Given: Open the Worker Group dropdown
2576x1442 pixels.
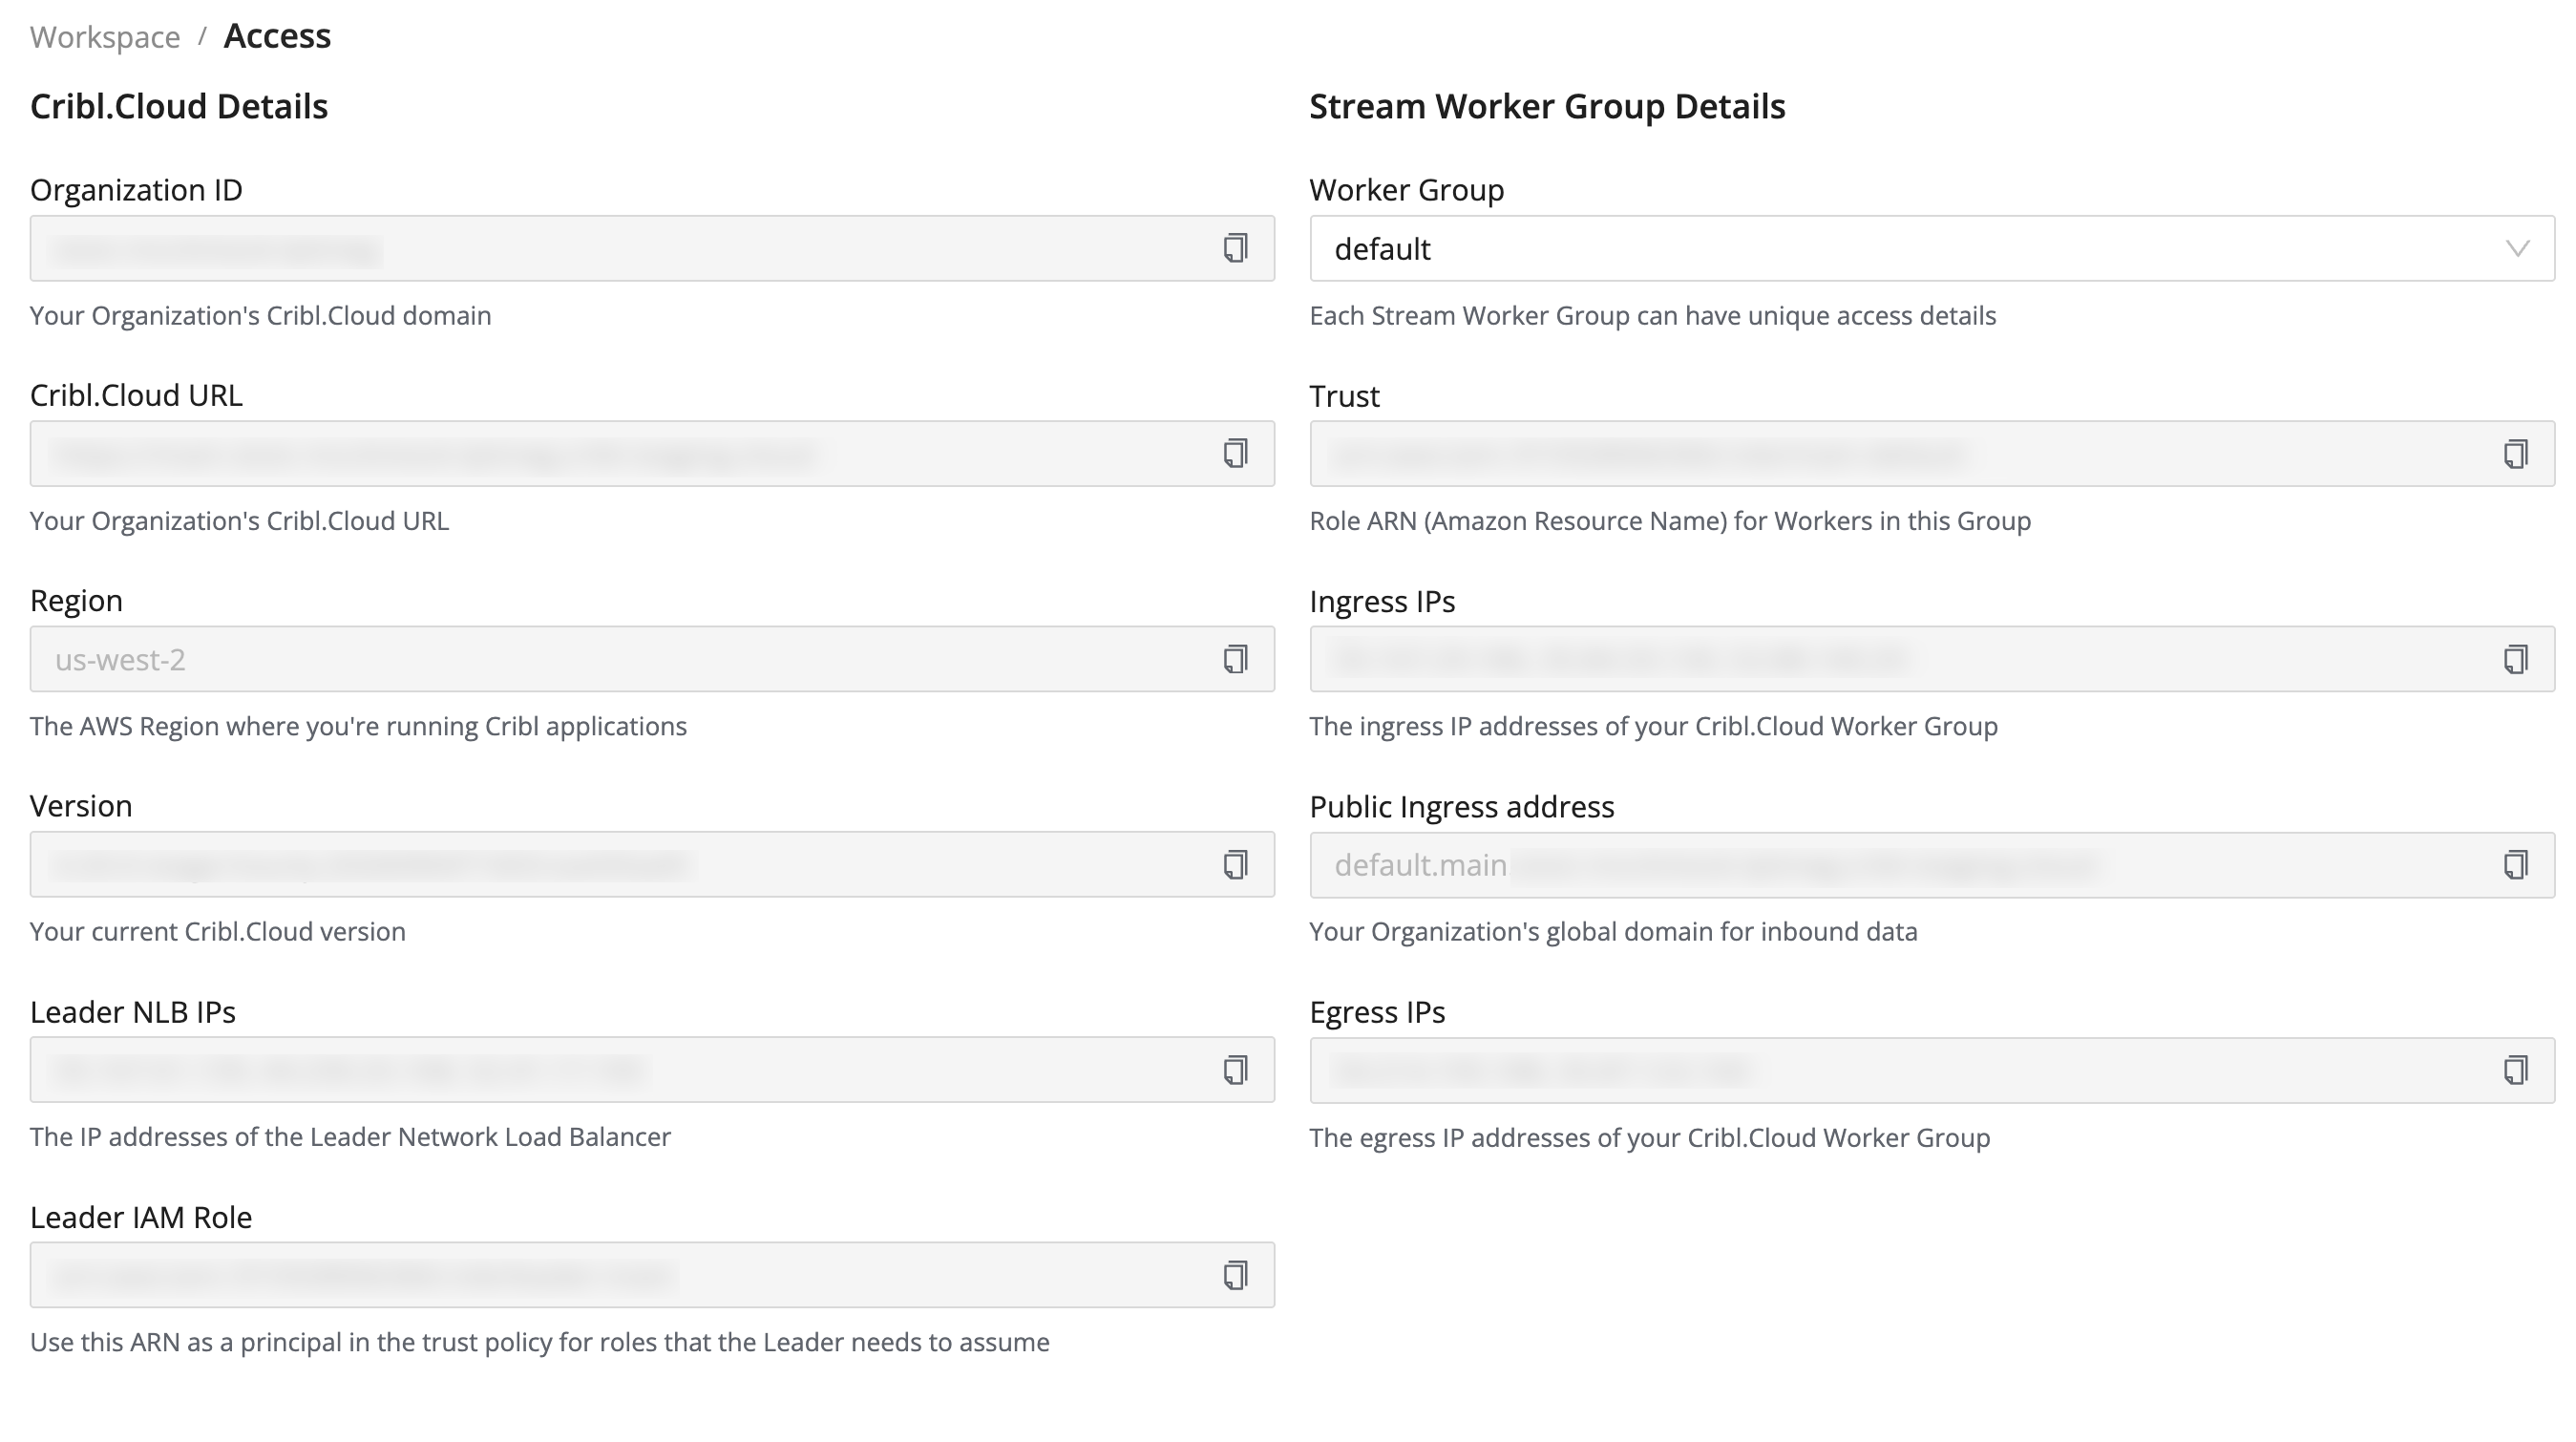Looking at the screenshot, I should 1932,248.
